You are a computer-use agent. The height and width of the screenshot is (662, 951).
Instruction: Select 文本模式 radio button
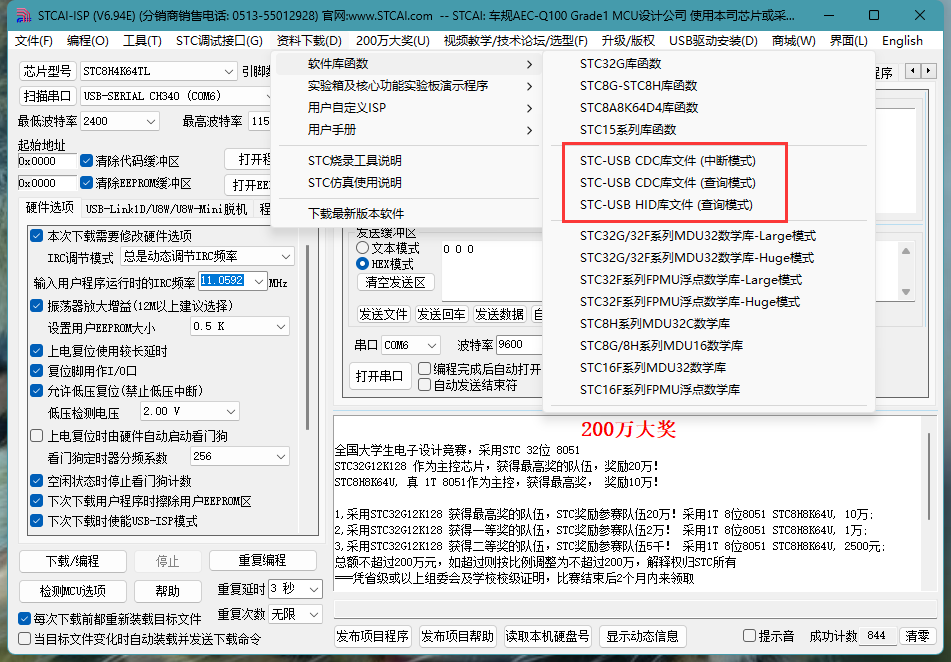click(362, 248)
